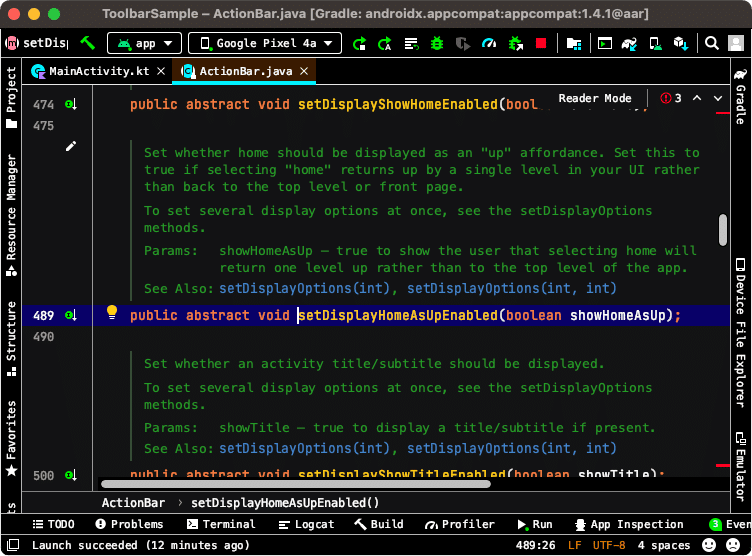This screenshot has height=556, width=752.
Task: Click the Run Anything icon
Action: pos(604,44)
